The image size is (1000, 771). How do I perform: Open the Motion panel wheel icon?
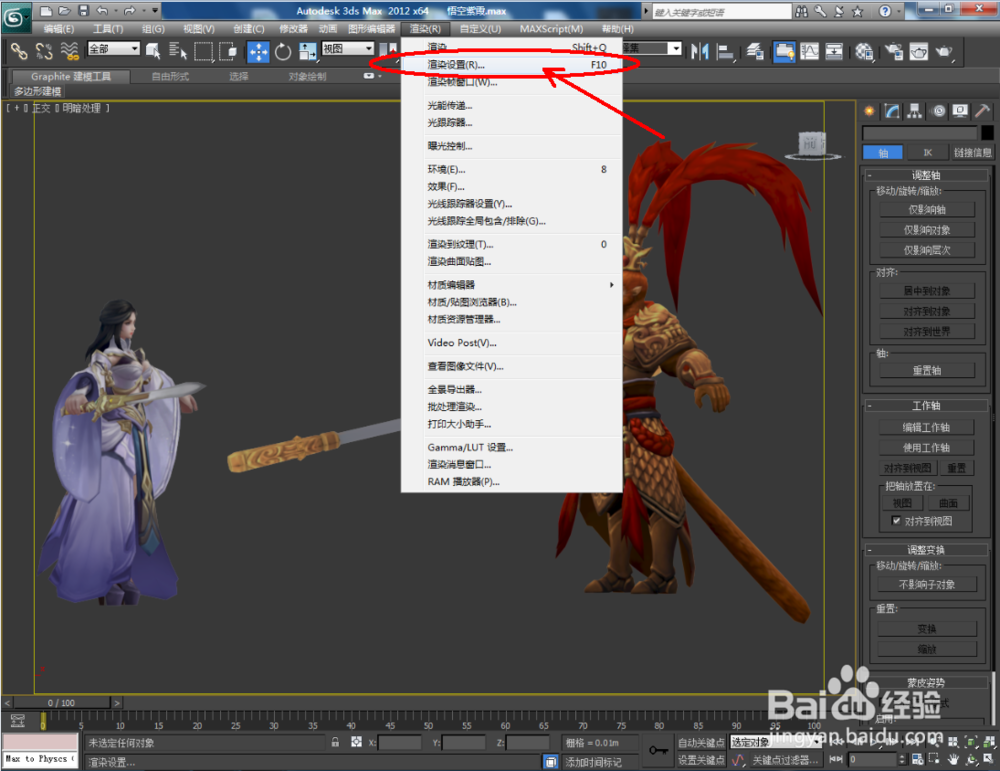tap(938, 112)
